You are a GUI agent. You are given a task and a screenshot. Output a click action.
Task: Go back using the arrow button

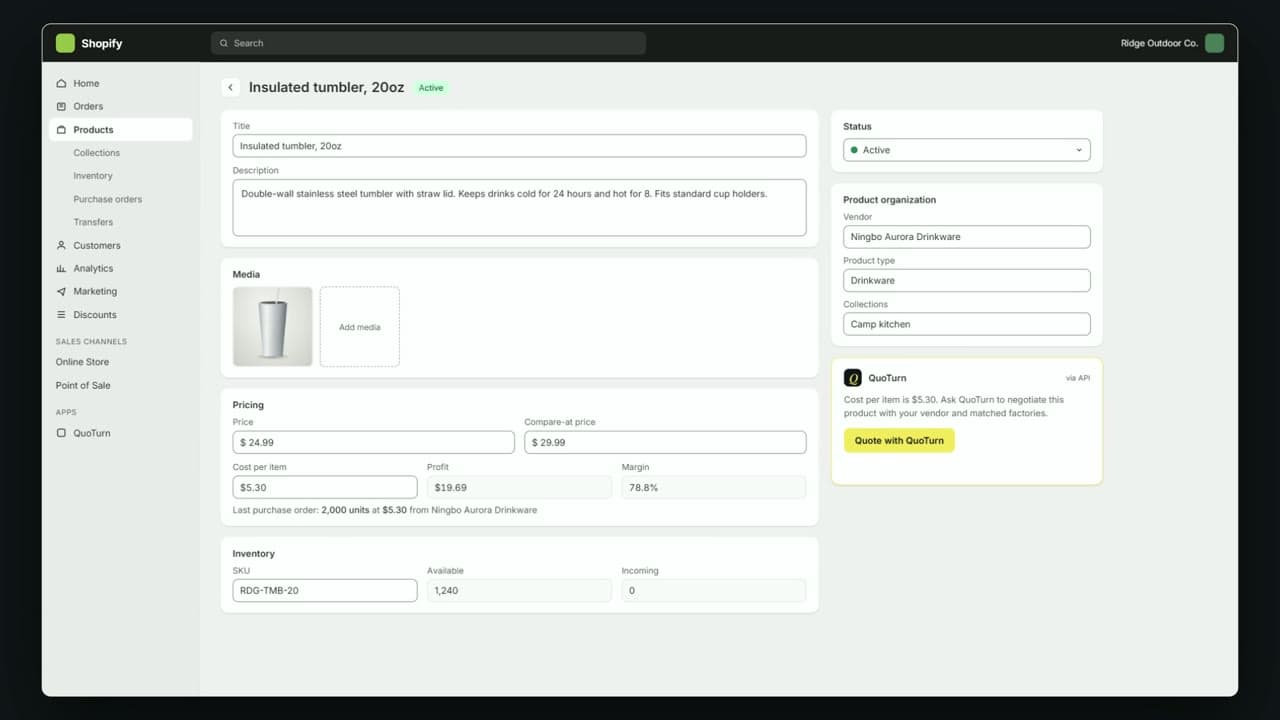coord(231,88)
